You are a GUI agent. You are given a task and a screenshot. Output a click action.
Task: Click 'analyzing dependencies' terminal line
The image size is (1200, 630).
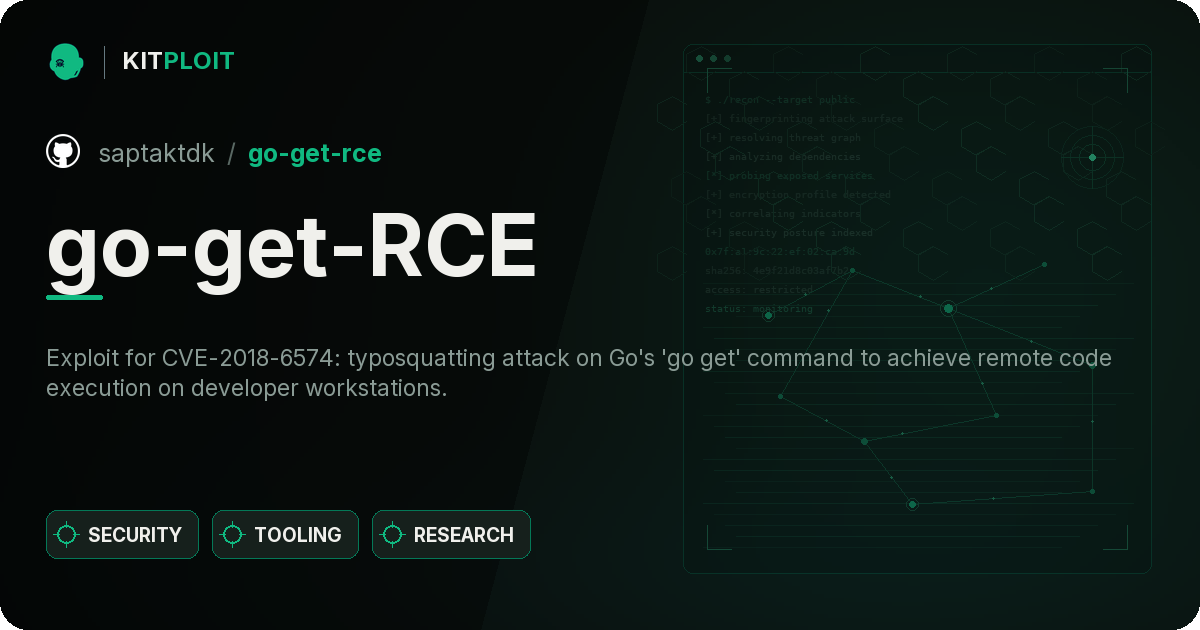[x=783, y=156]
